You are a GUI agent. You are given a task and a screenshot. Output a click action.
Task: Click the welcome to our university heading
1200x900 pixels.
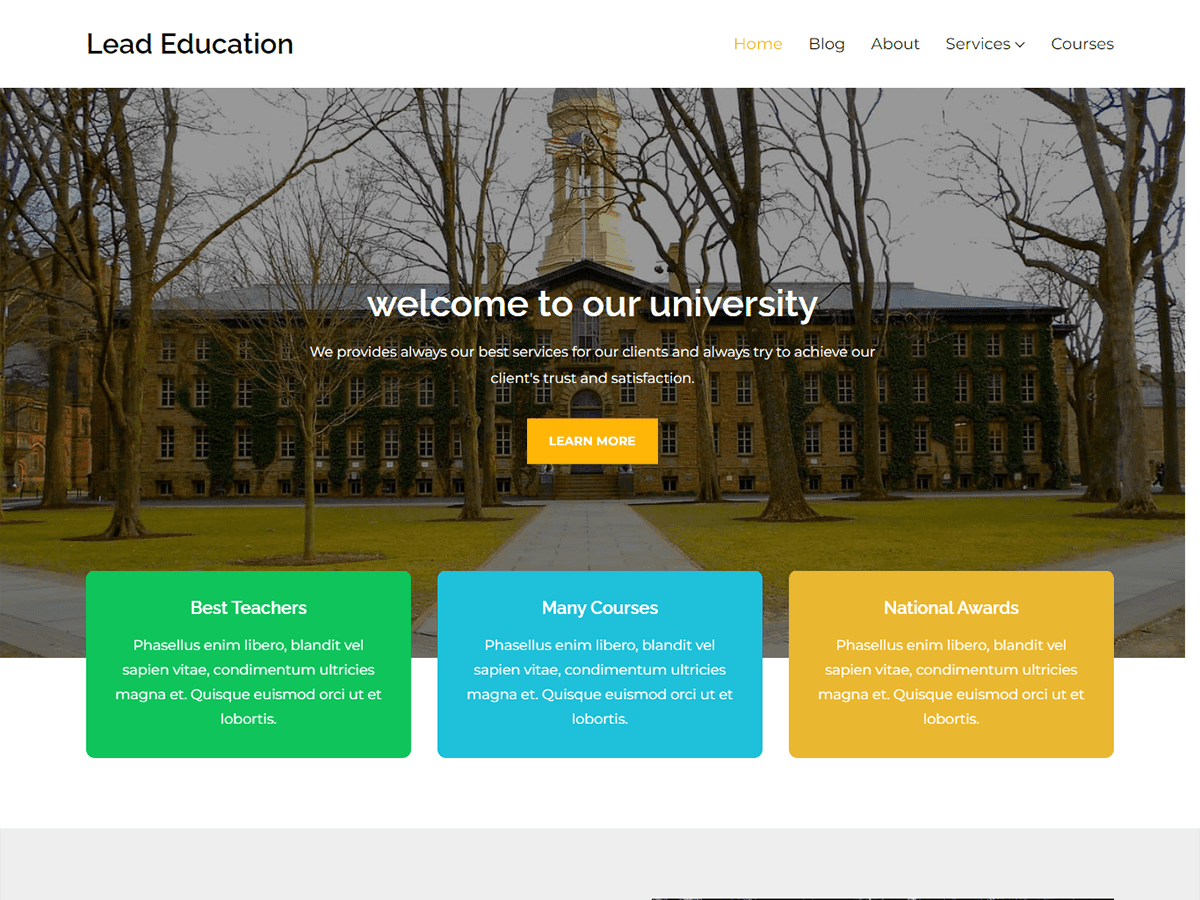pos(593,304)
